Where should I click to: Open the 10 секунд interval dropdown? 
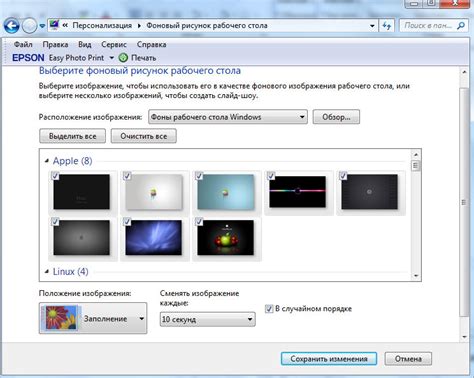point(208,319)
